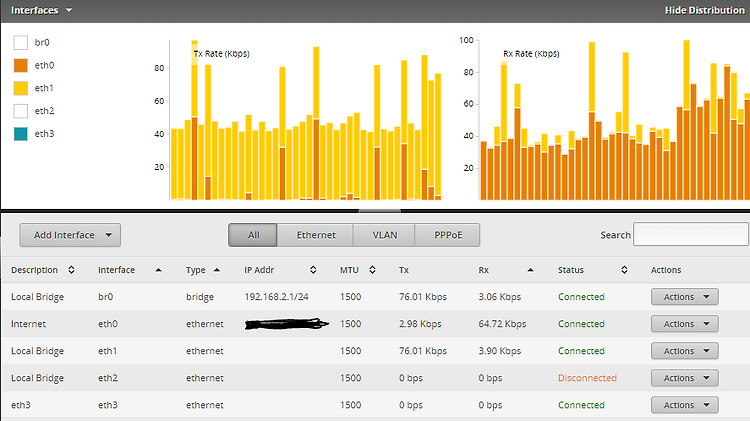This screenshot has height=421, width=750.
Task: Select the All filter tab
Action: pos(253,235)
